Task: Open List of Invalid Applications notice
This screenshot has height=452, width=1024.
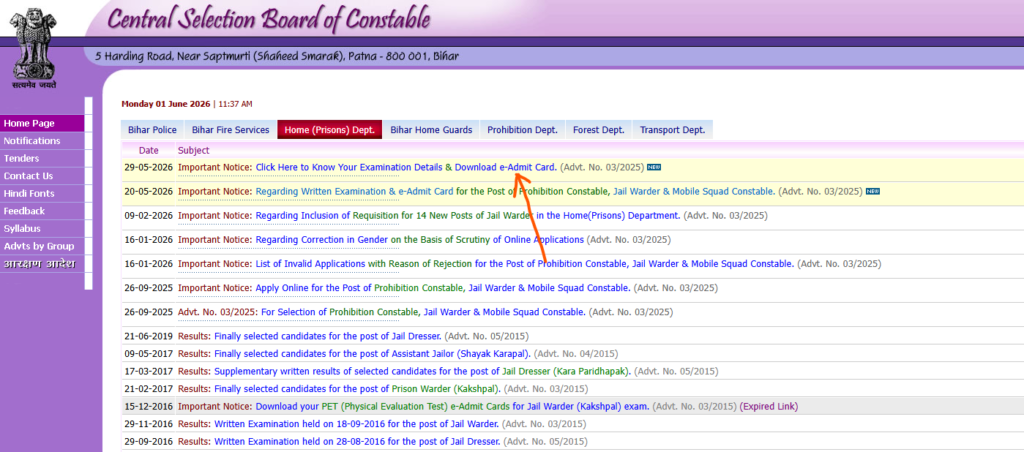Action: click(x=524, y=264)
